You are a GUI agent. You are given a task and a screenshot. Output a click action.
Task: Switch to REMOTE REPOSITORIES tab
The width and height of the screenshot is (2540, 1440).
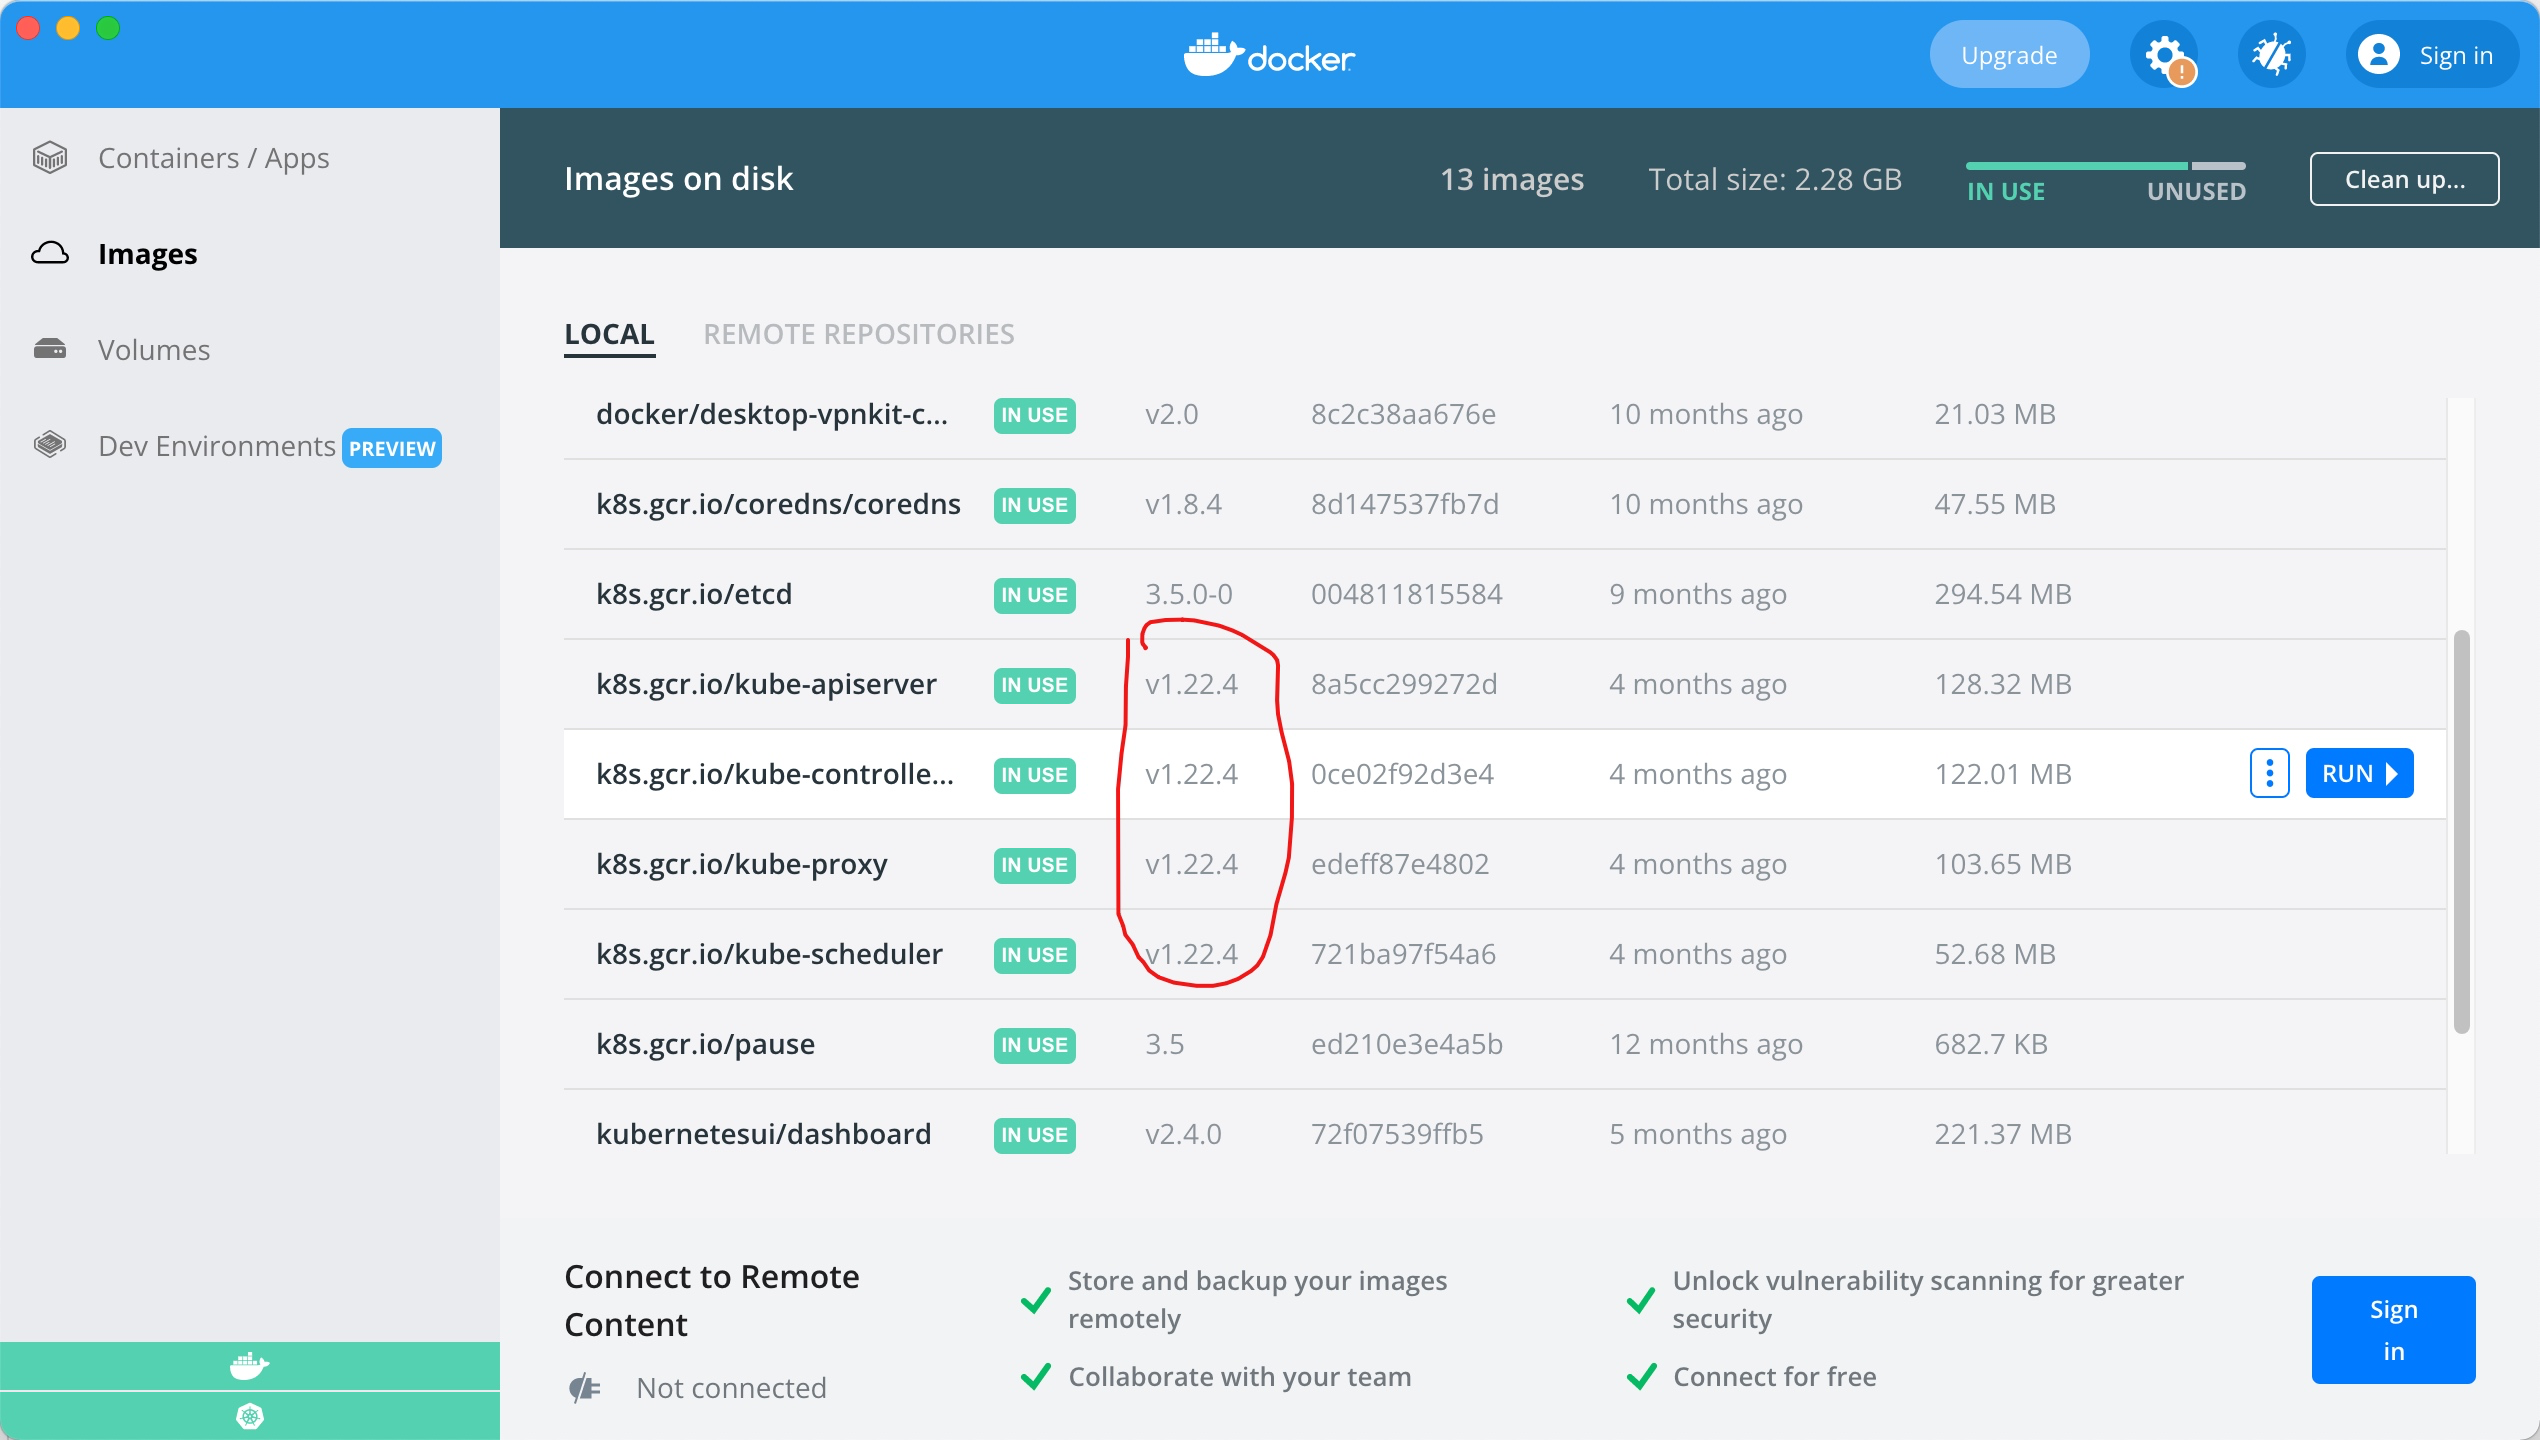pyautogui.click(x=858, y=334)
